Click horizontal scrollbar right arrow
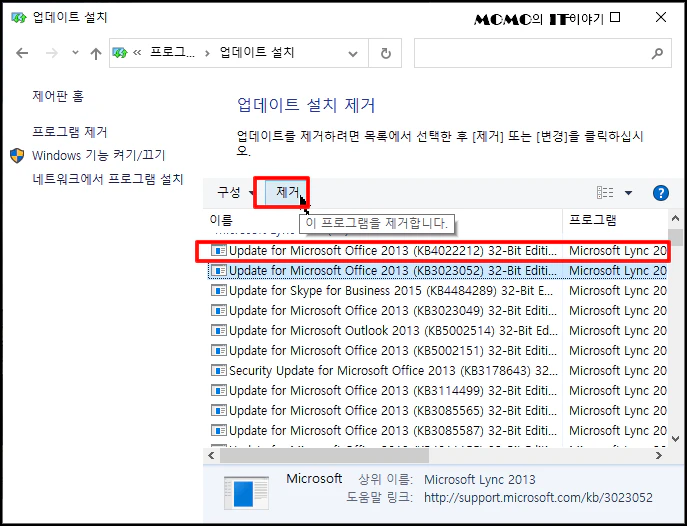This screenshot has width=687, height=526. [659, 455]
